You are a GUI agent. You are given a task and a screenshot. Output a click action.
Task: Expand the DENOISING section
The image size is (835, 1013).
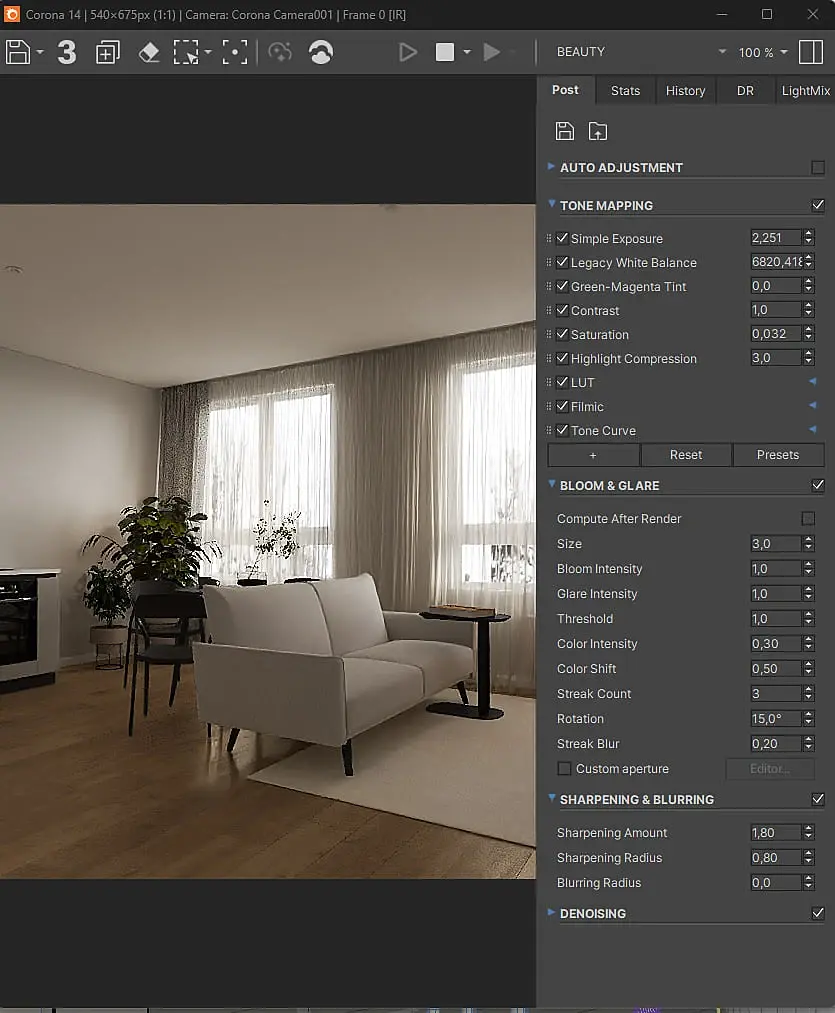551,912
